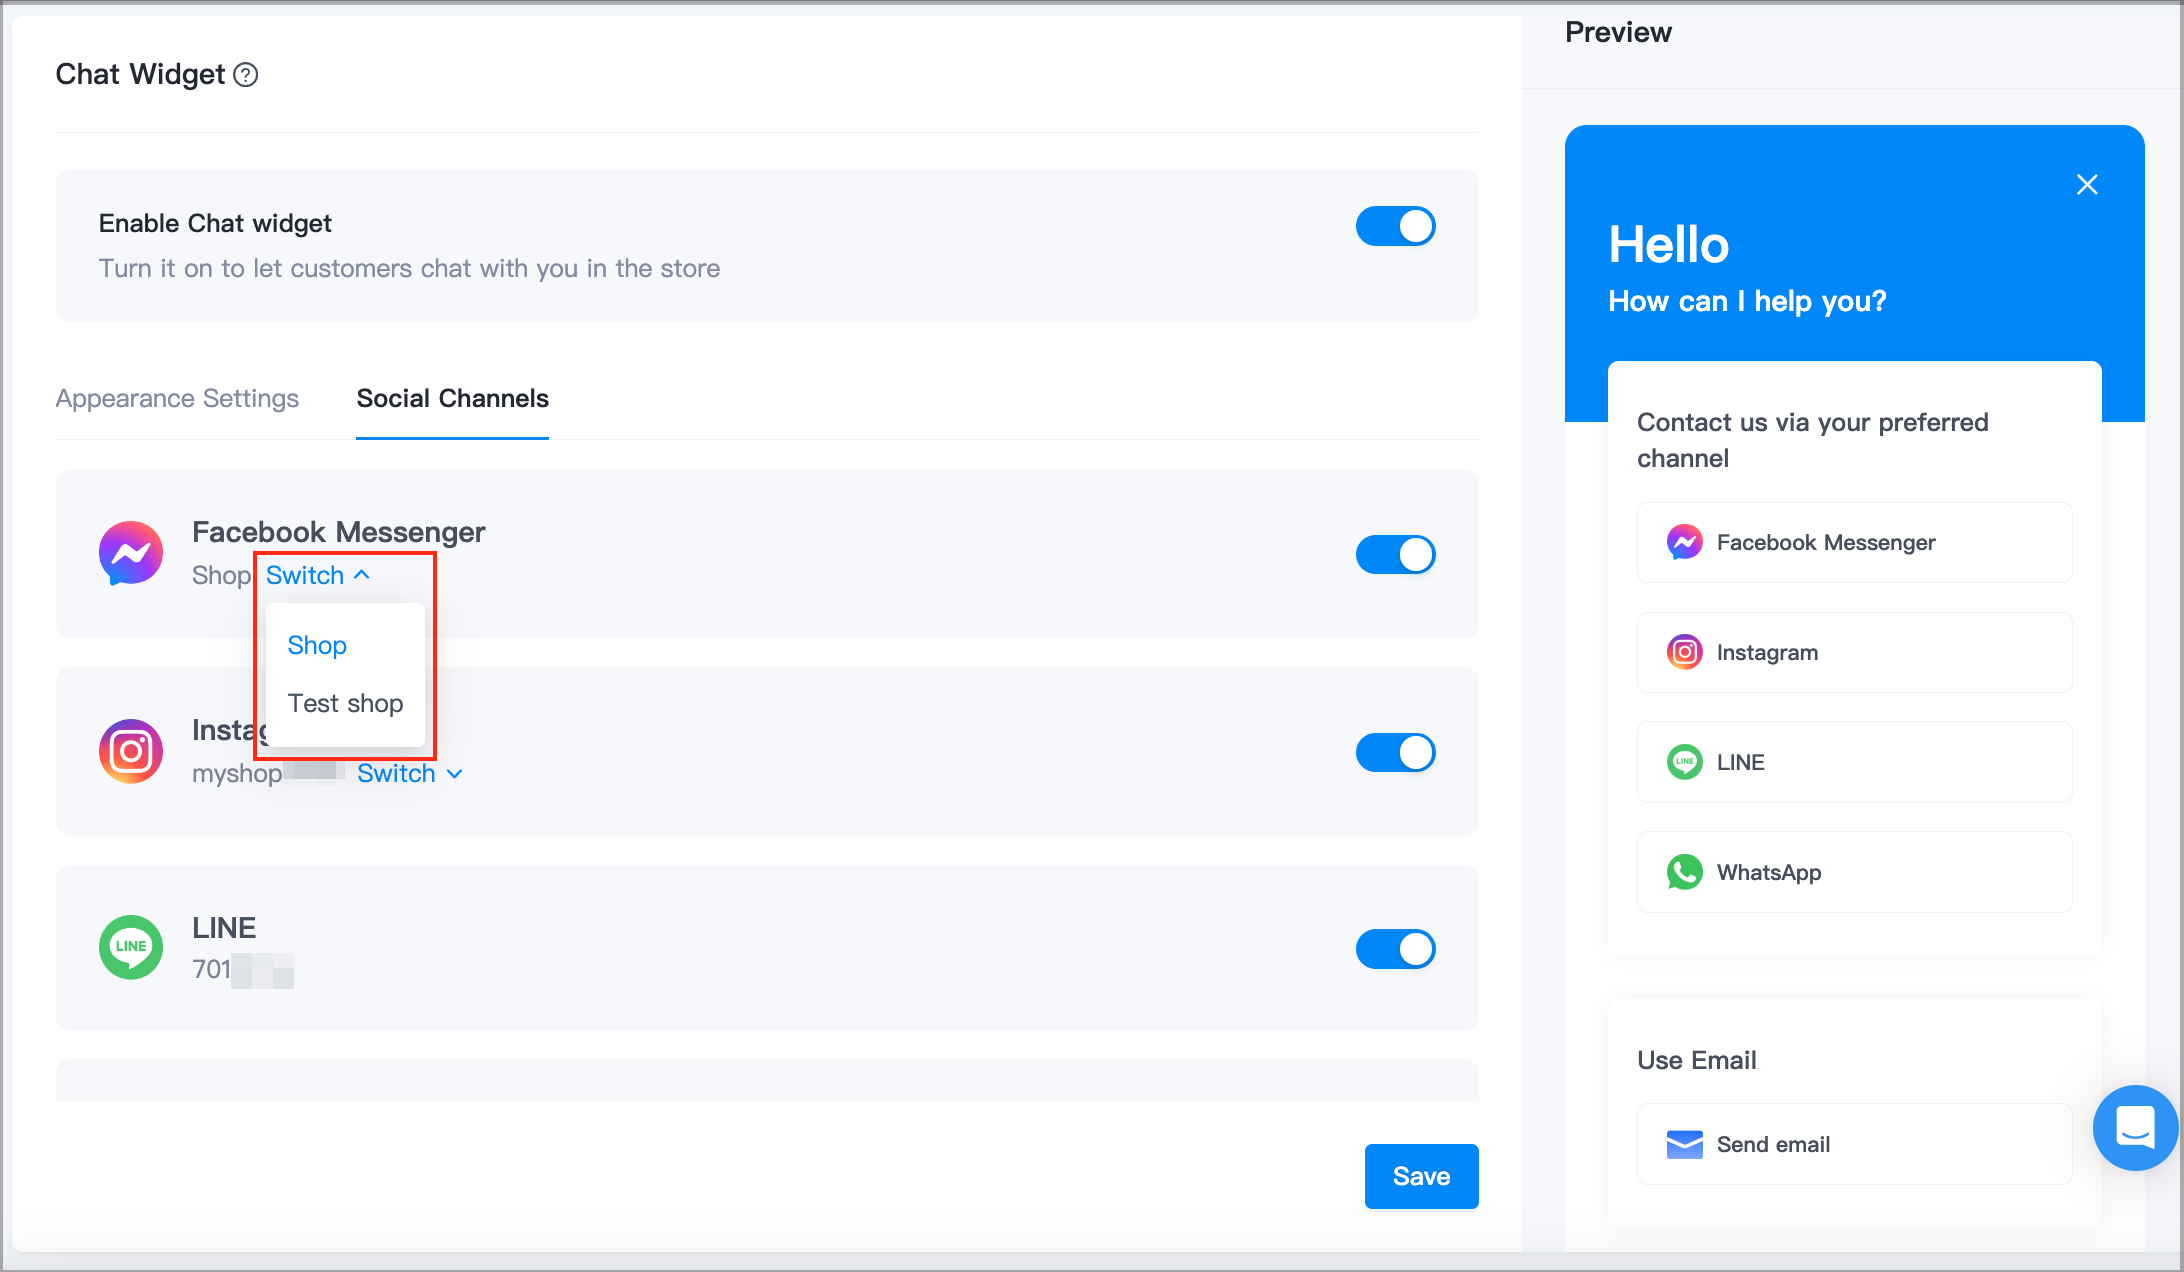
Task: Switch to the Appearance Settings tab
Action: click(x=176, y=398)
